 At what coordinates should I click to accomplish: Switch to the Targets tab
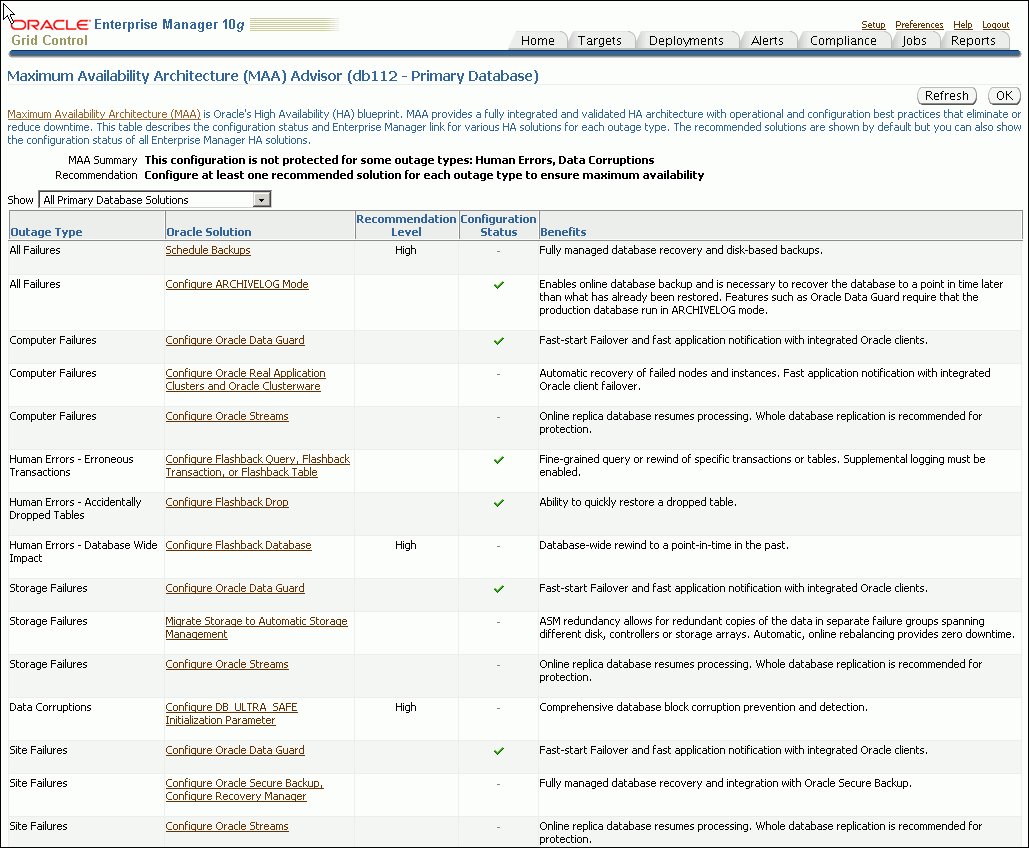(x=599, y=41)
